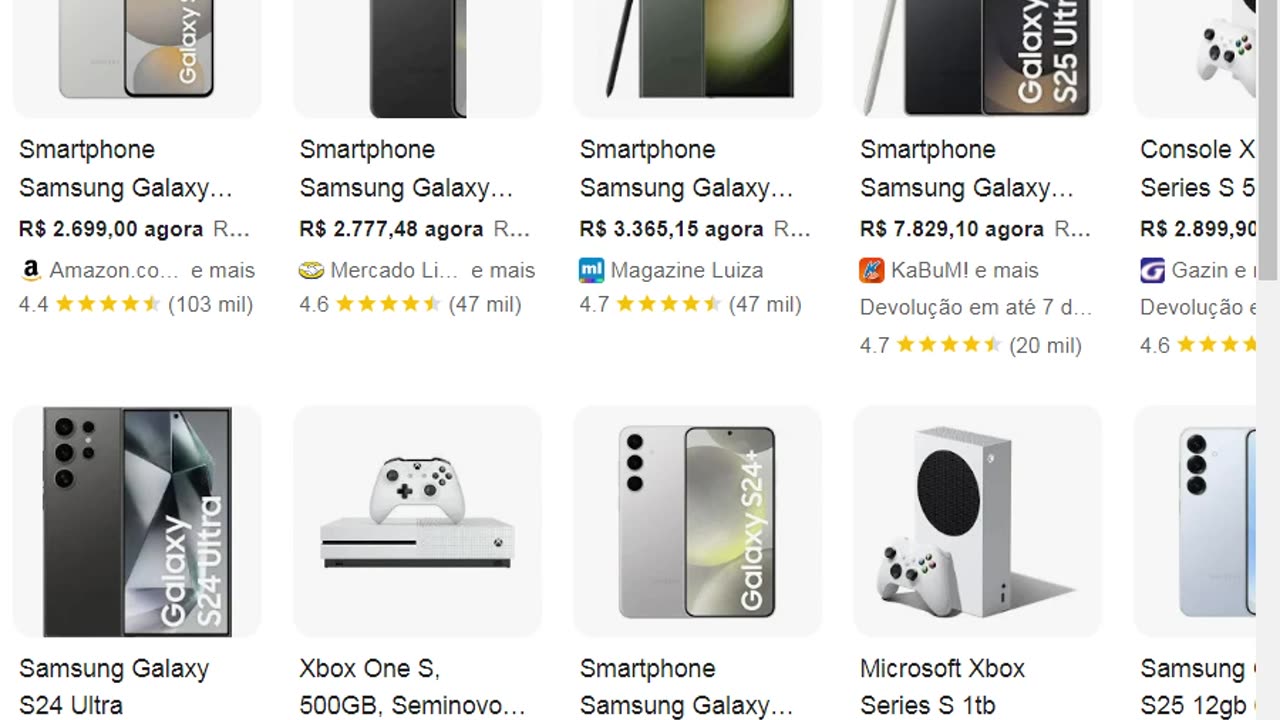Click the Mercado Livre store icon
The height and width of the screenshot is (720, 1280).
(x=311, y=270)
